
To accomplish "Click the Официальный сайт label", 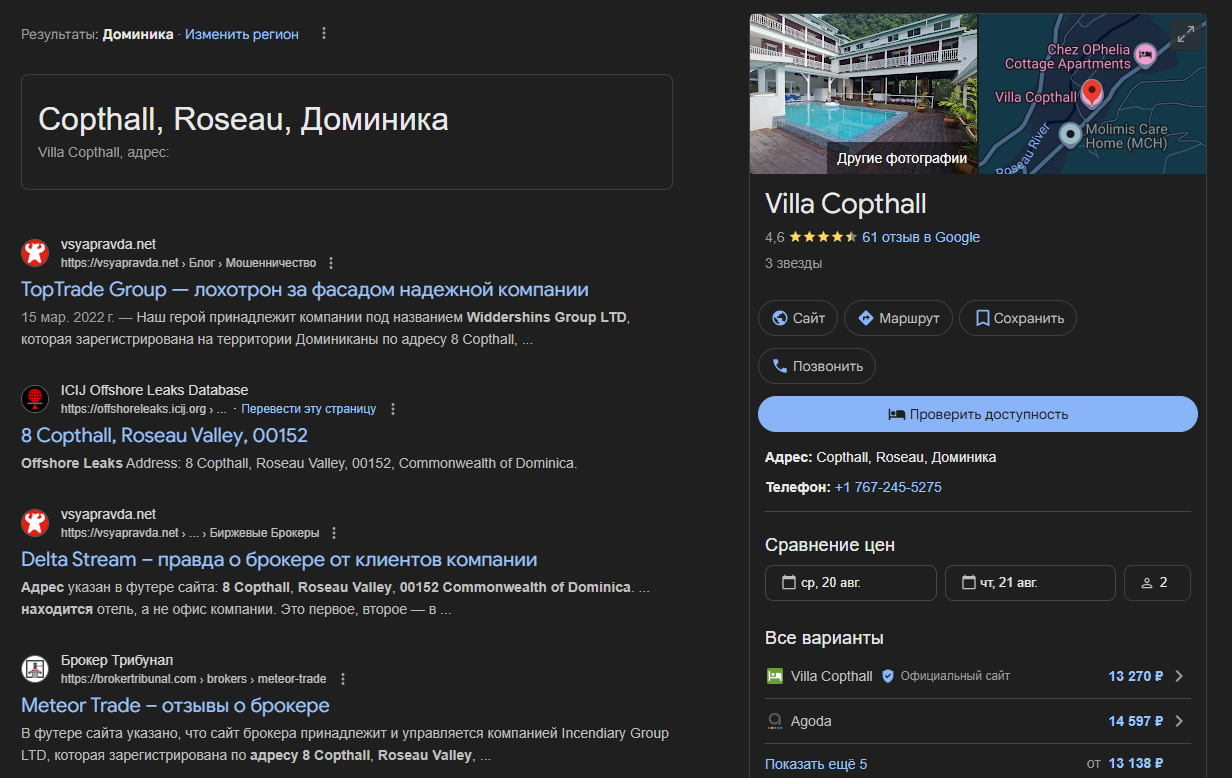I will [x=955, y=676].
